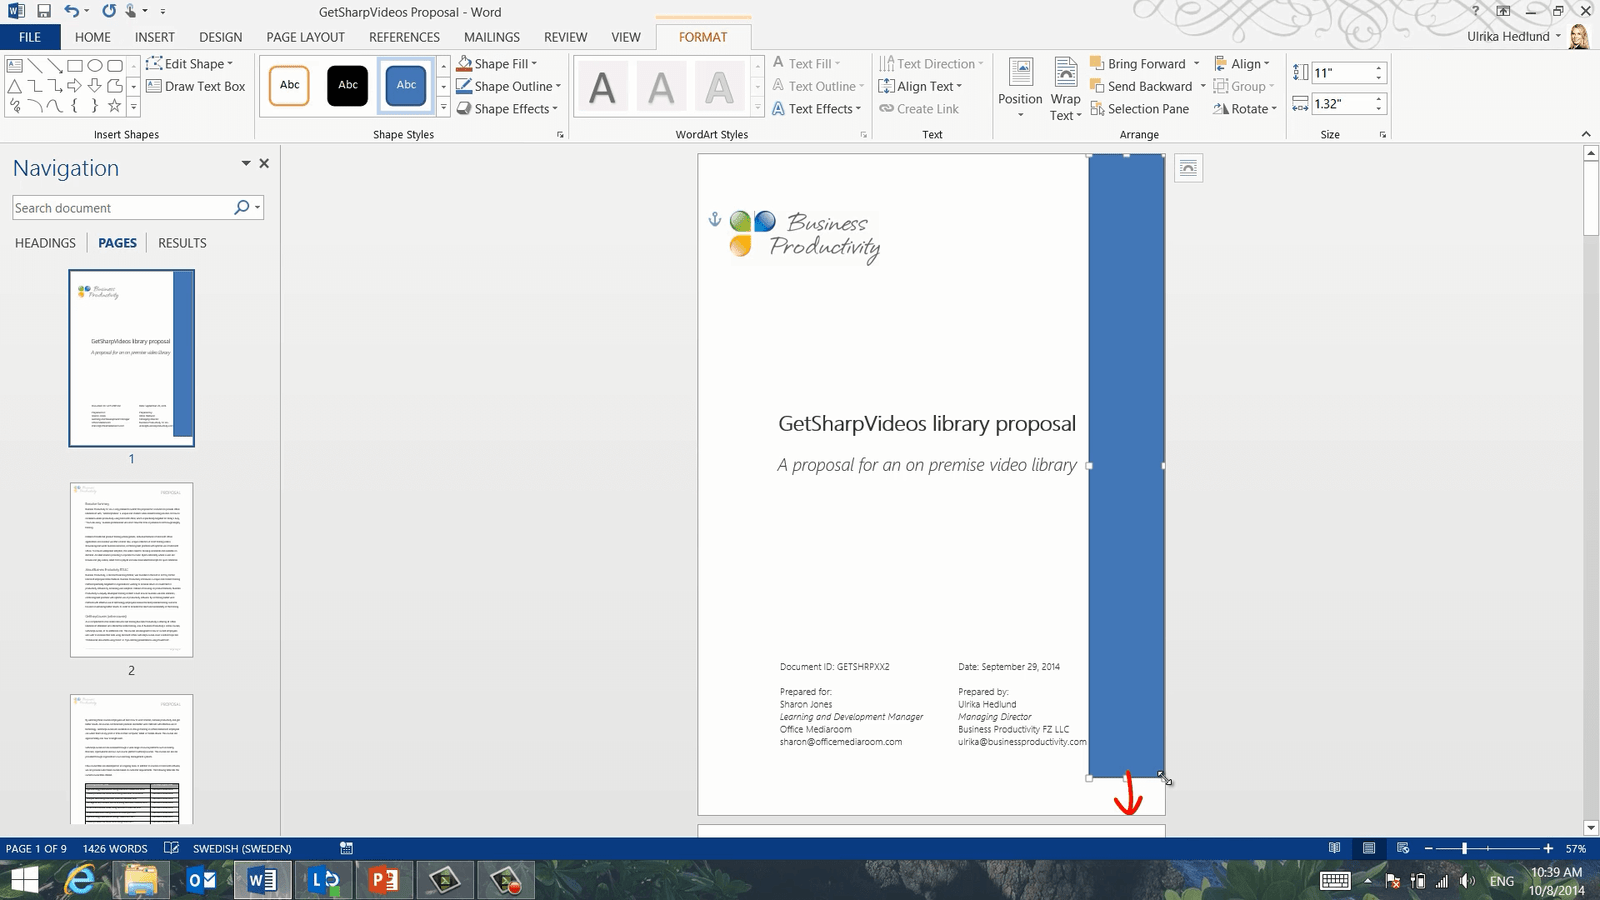Viewport: 1600px width, 900px height.
Task: Open the Align dropdown in Arrange
Action: (x=1241, y=63)
